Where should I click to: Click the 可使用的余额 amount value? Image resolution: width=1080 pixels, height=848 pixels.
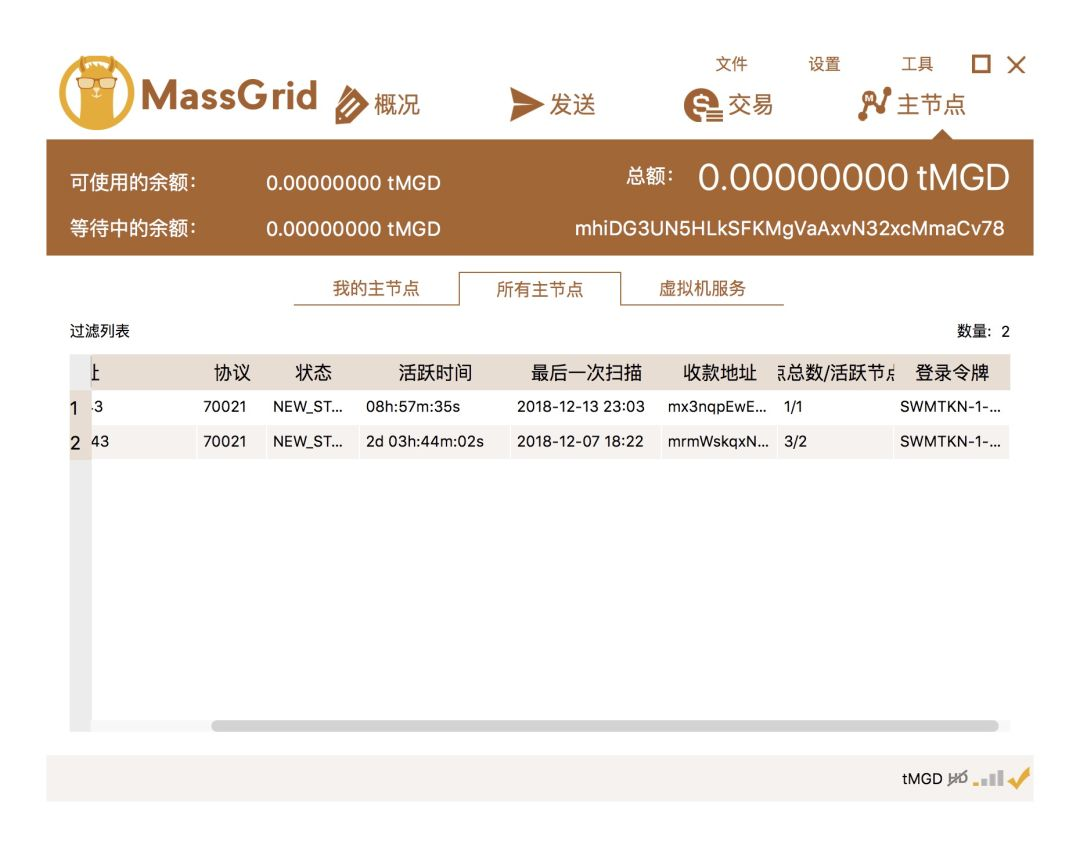pos(353,183)
